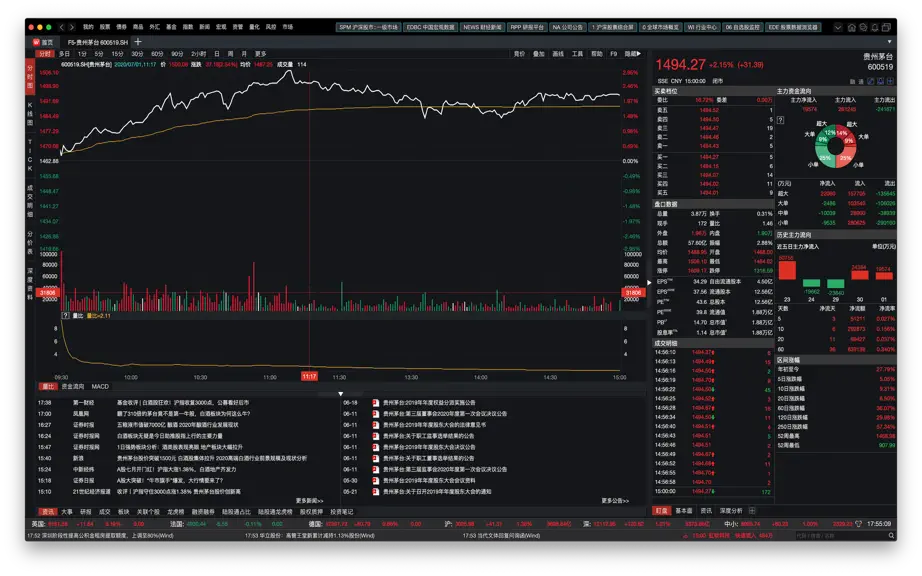Click the restore windows icon at top right

tap(886, 28)
